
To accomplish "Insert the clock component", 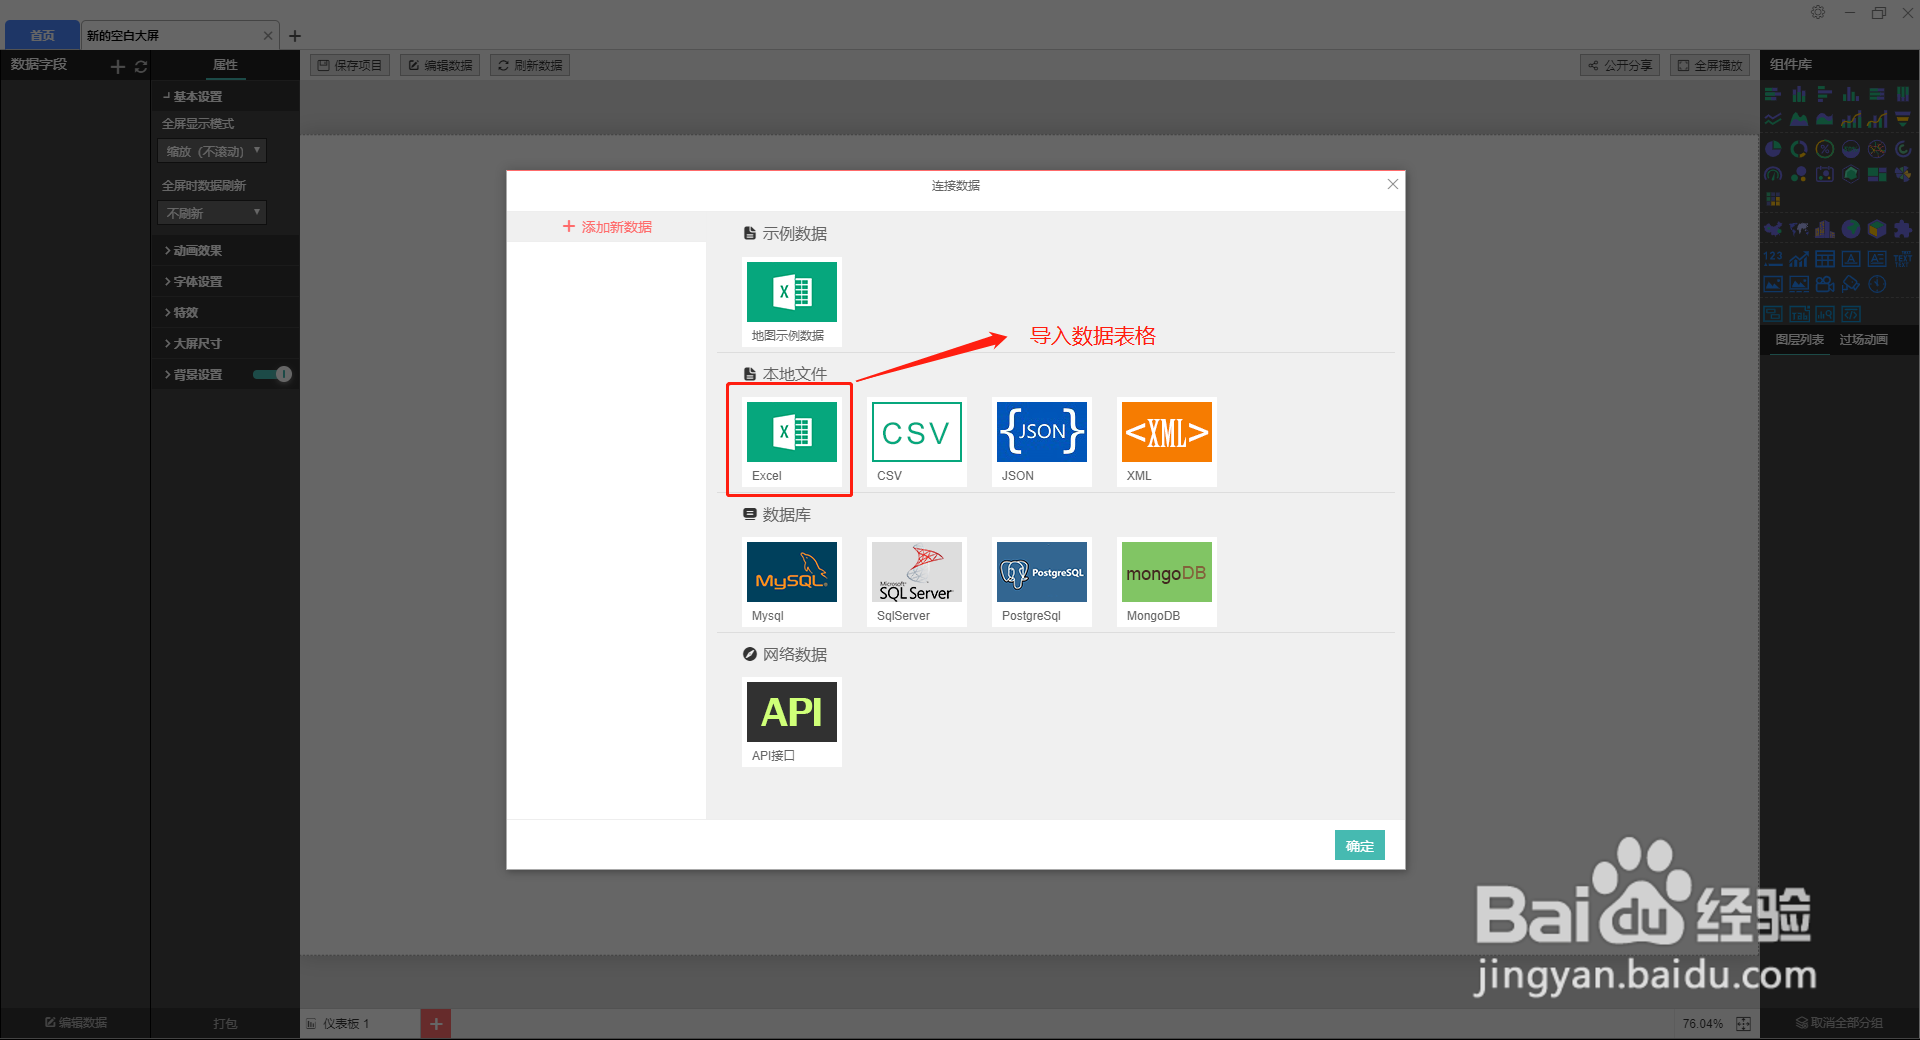I will coord(1877,284).
